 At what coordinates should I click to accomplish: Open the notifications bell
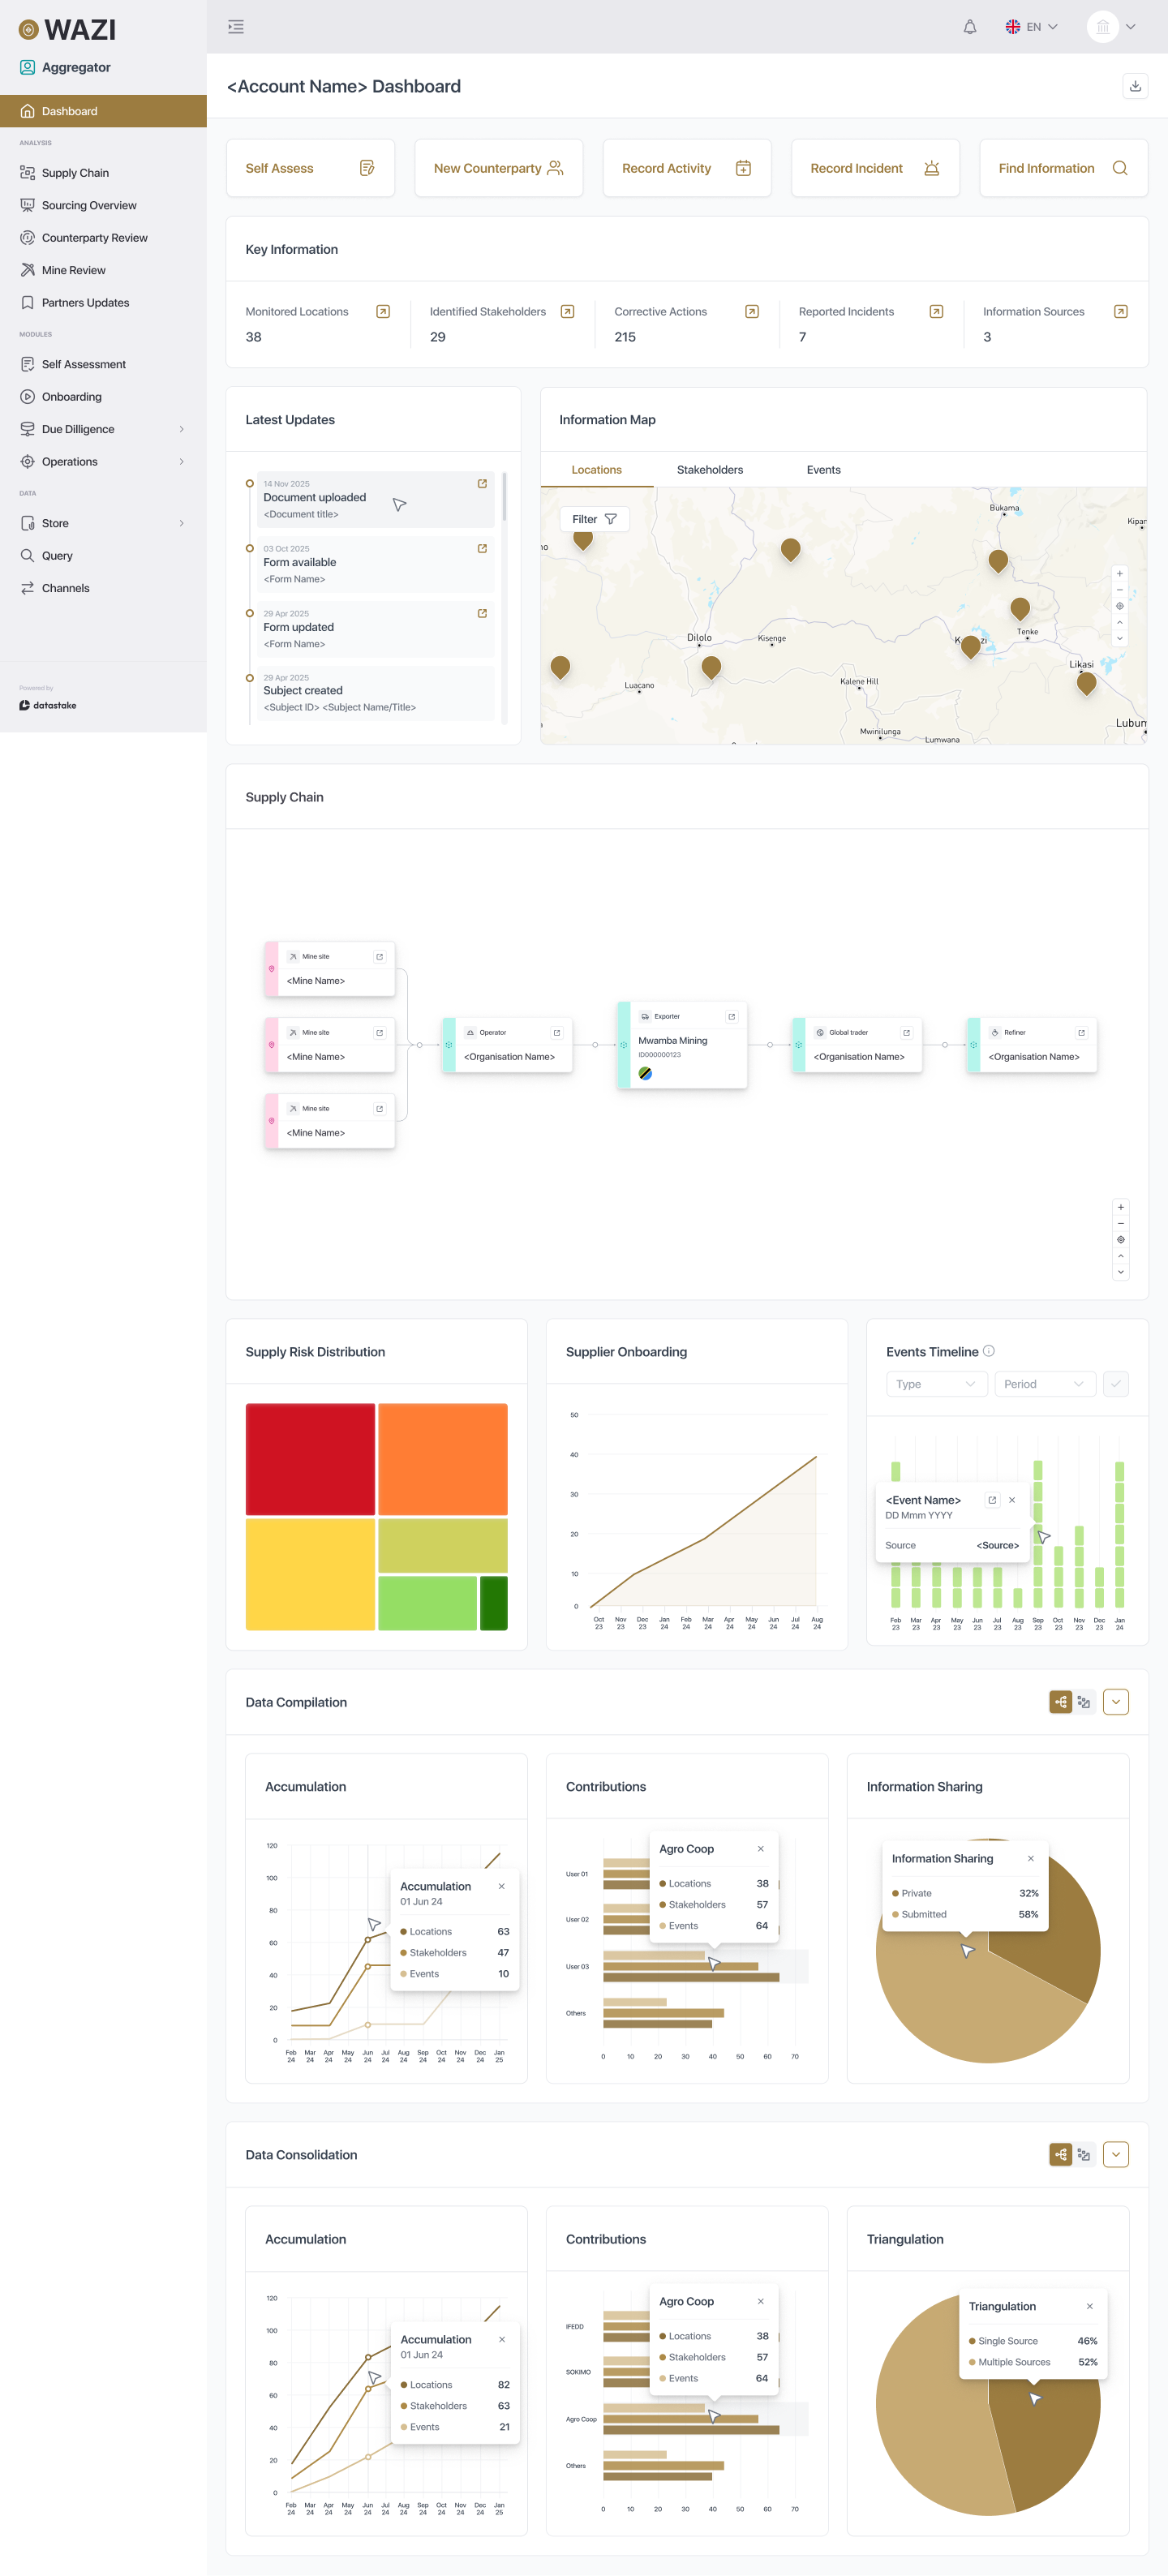tap(969, 27)
